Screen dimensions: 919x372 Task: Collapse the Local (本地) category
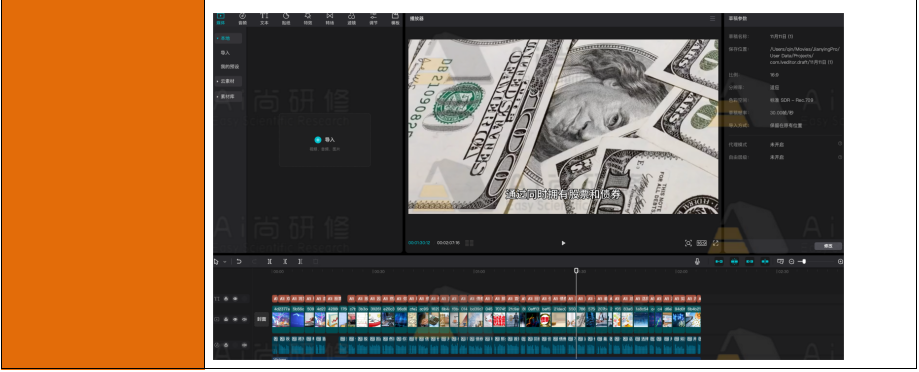pos(228,38)
